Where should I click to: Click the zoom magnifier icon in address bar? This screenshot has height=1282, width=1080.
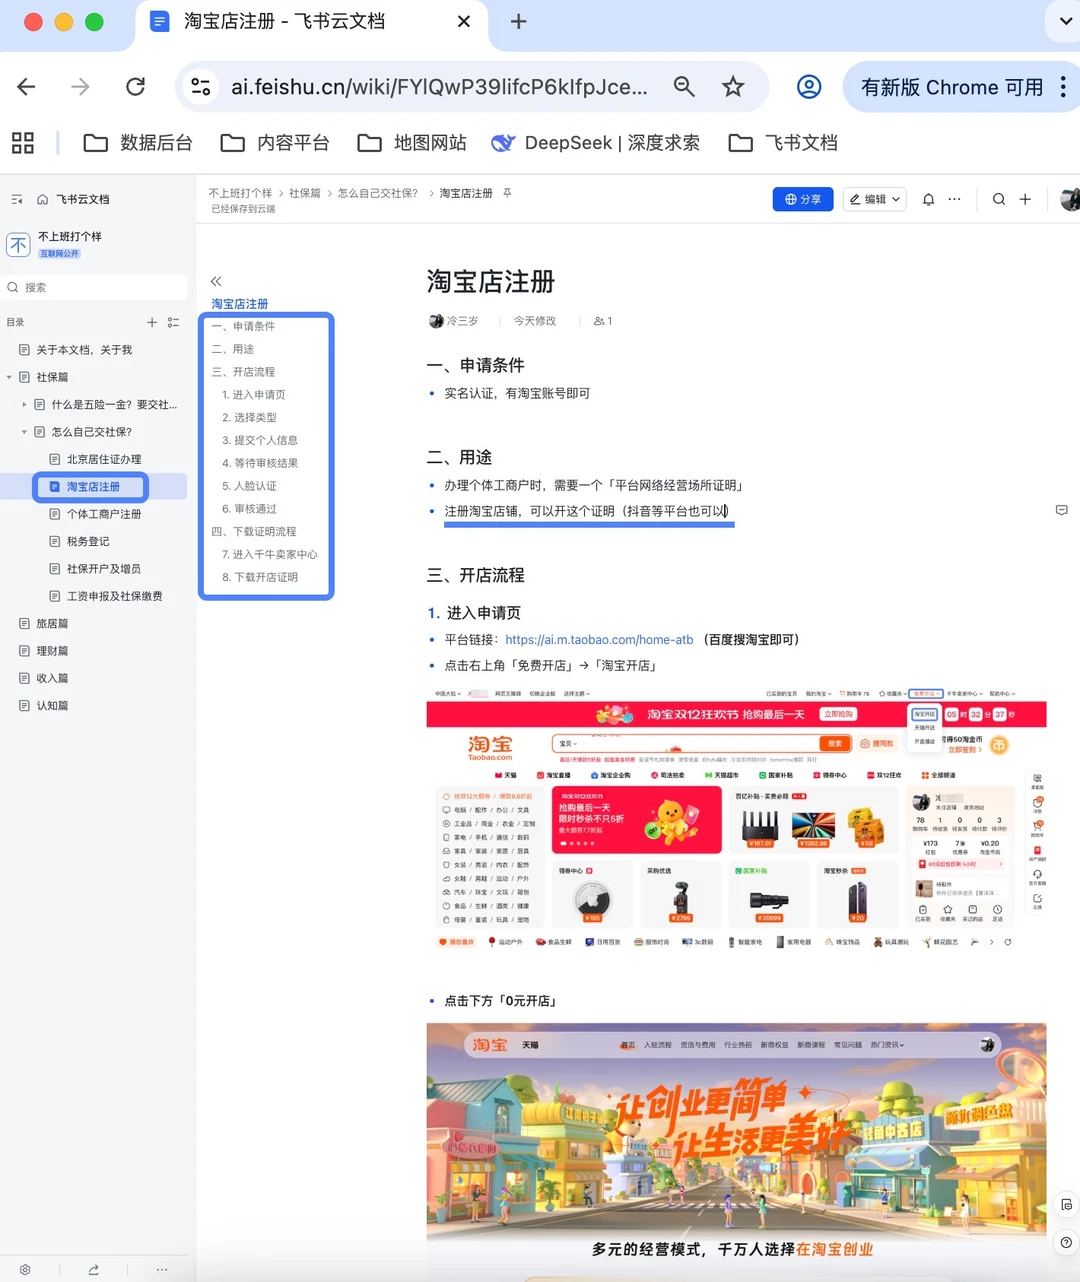(x=684, y=87)
